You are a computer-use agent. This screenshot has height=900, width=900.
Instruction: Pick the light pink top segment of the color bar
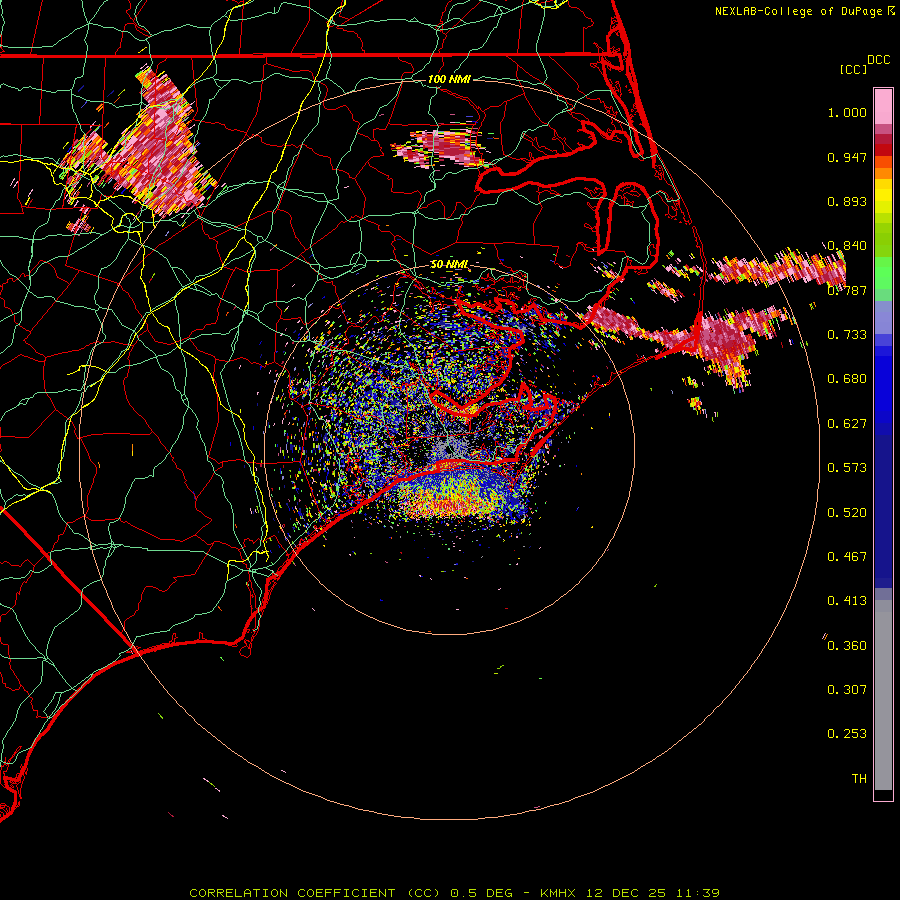click(883, 106)
